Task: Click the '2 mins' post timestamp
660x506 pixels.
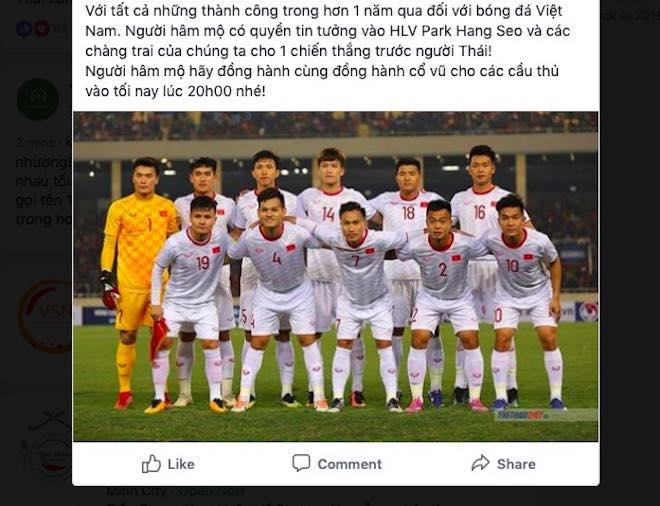Action: (35, 142)
